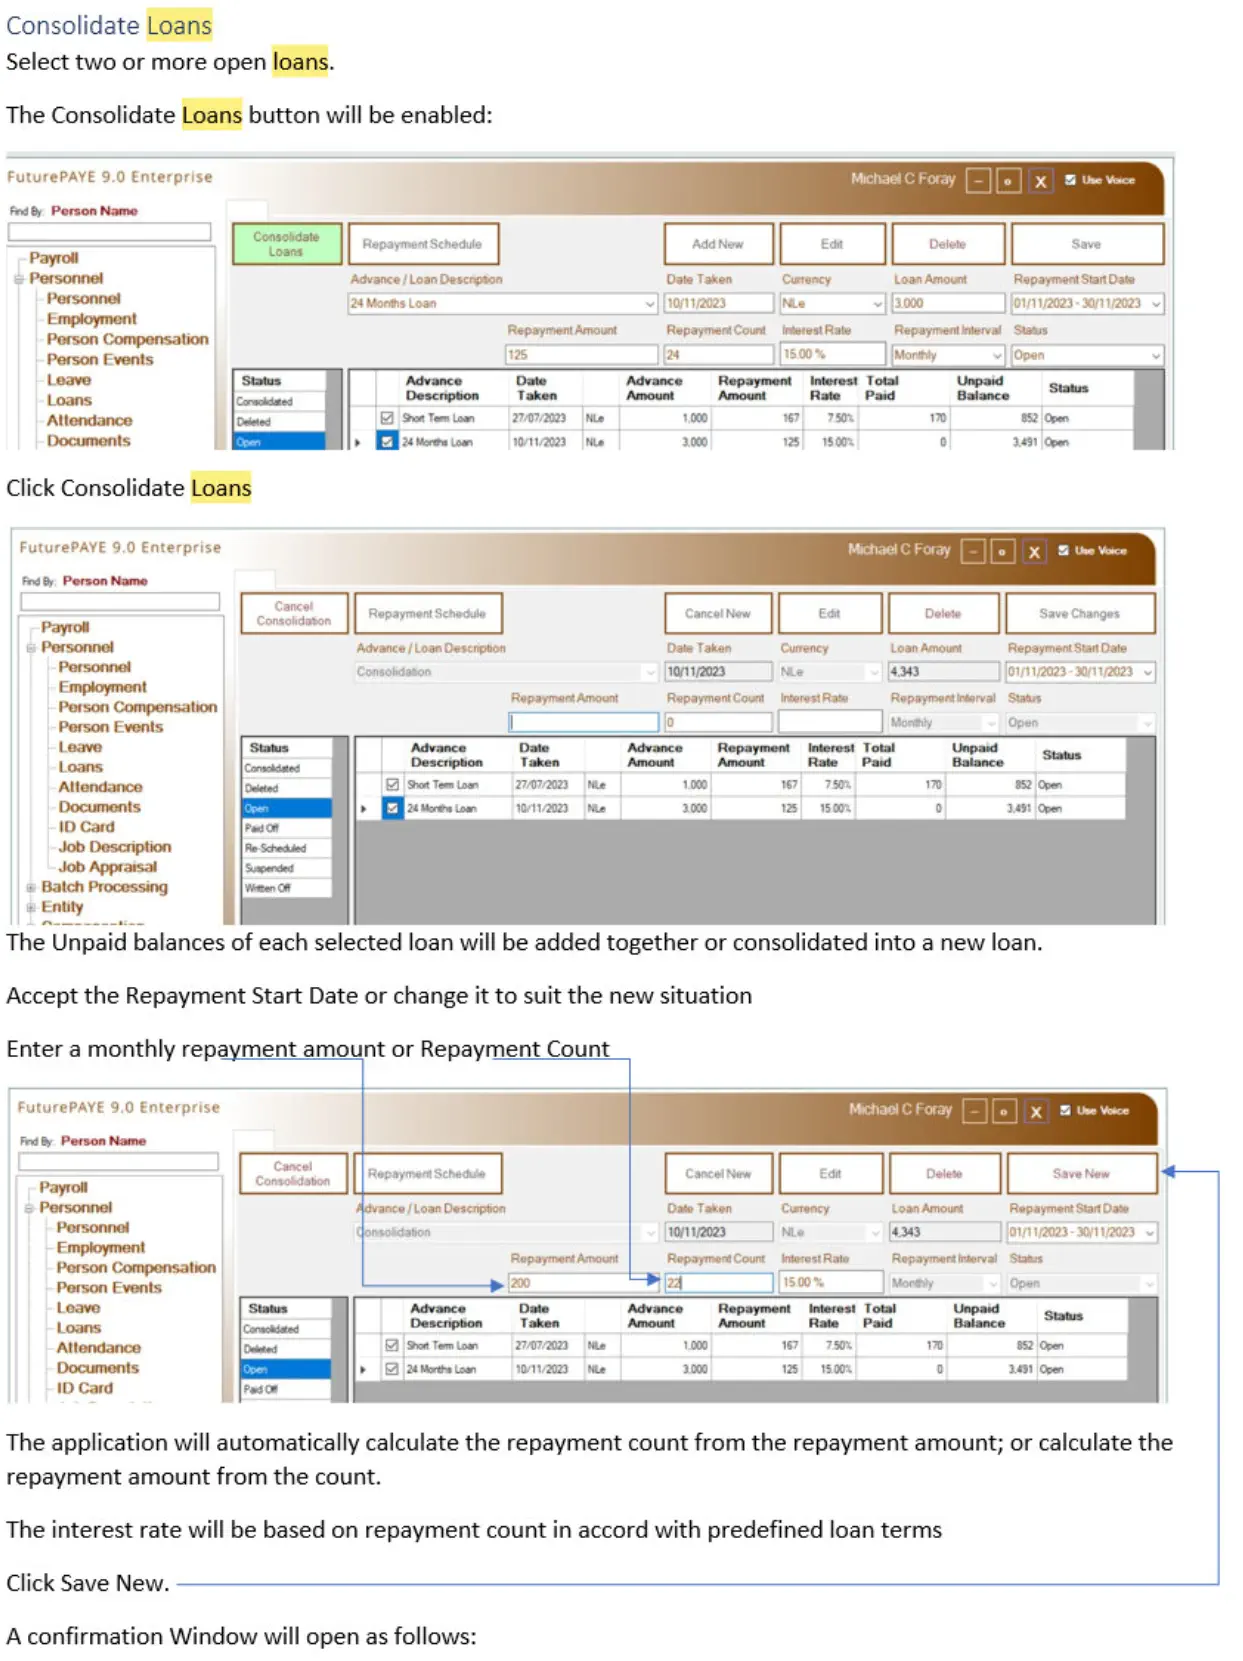Select Leave in the middle screenshot tree
This screenshot has height=1661, width=1243.
pos(80,747)
